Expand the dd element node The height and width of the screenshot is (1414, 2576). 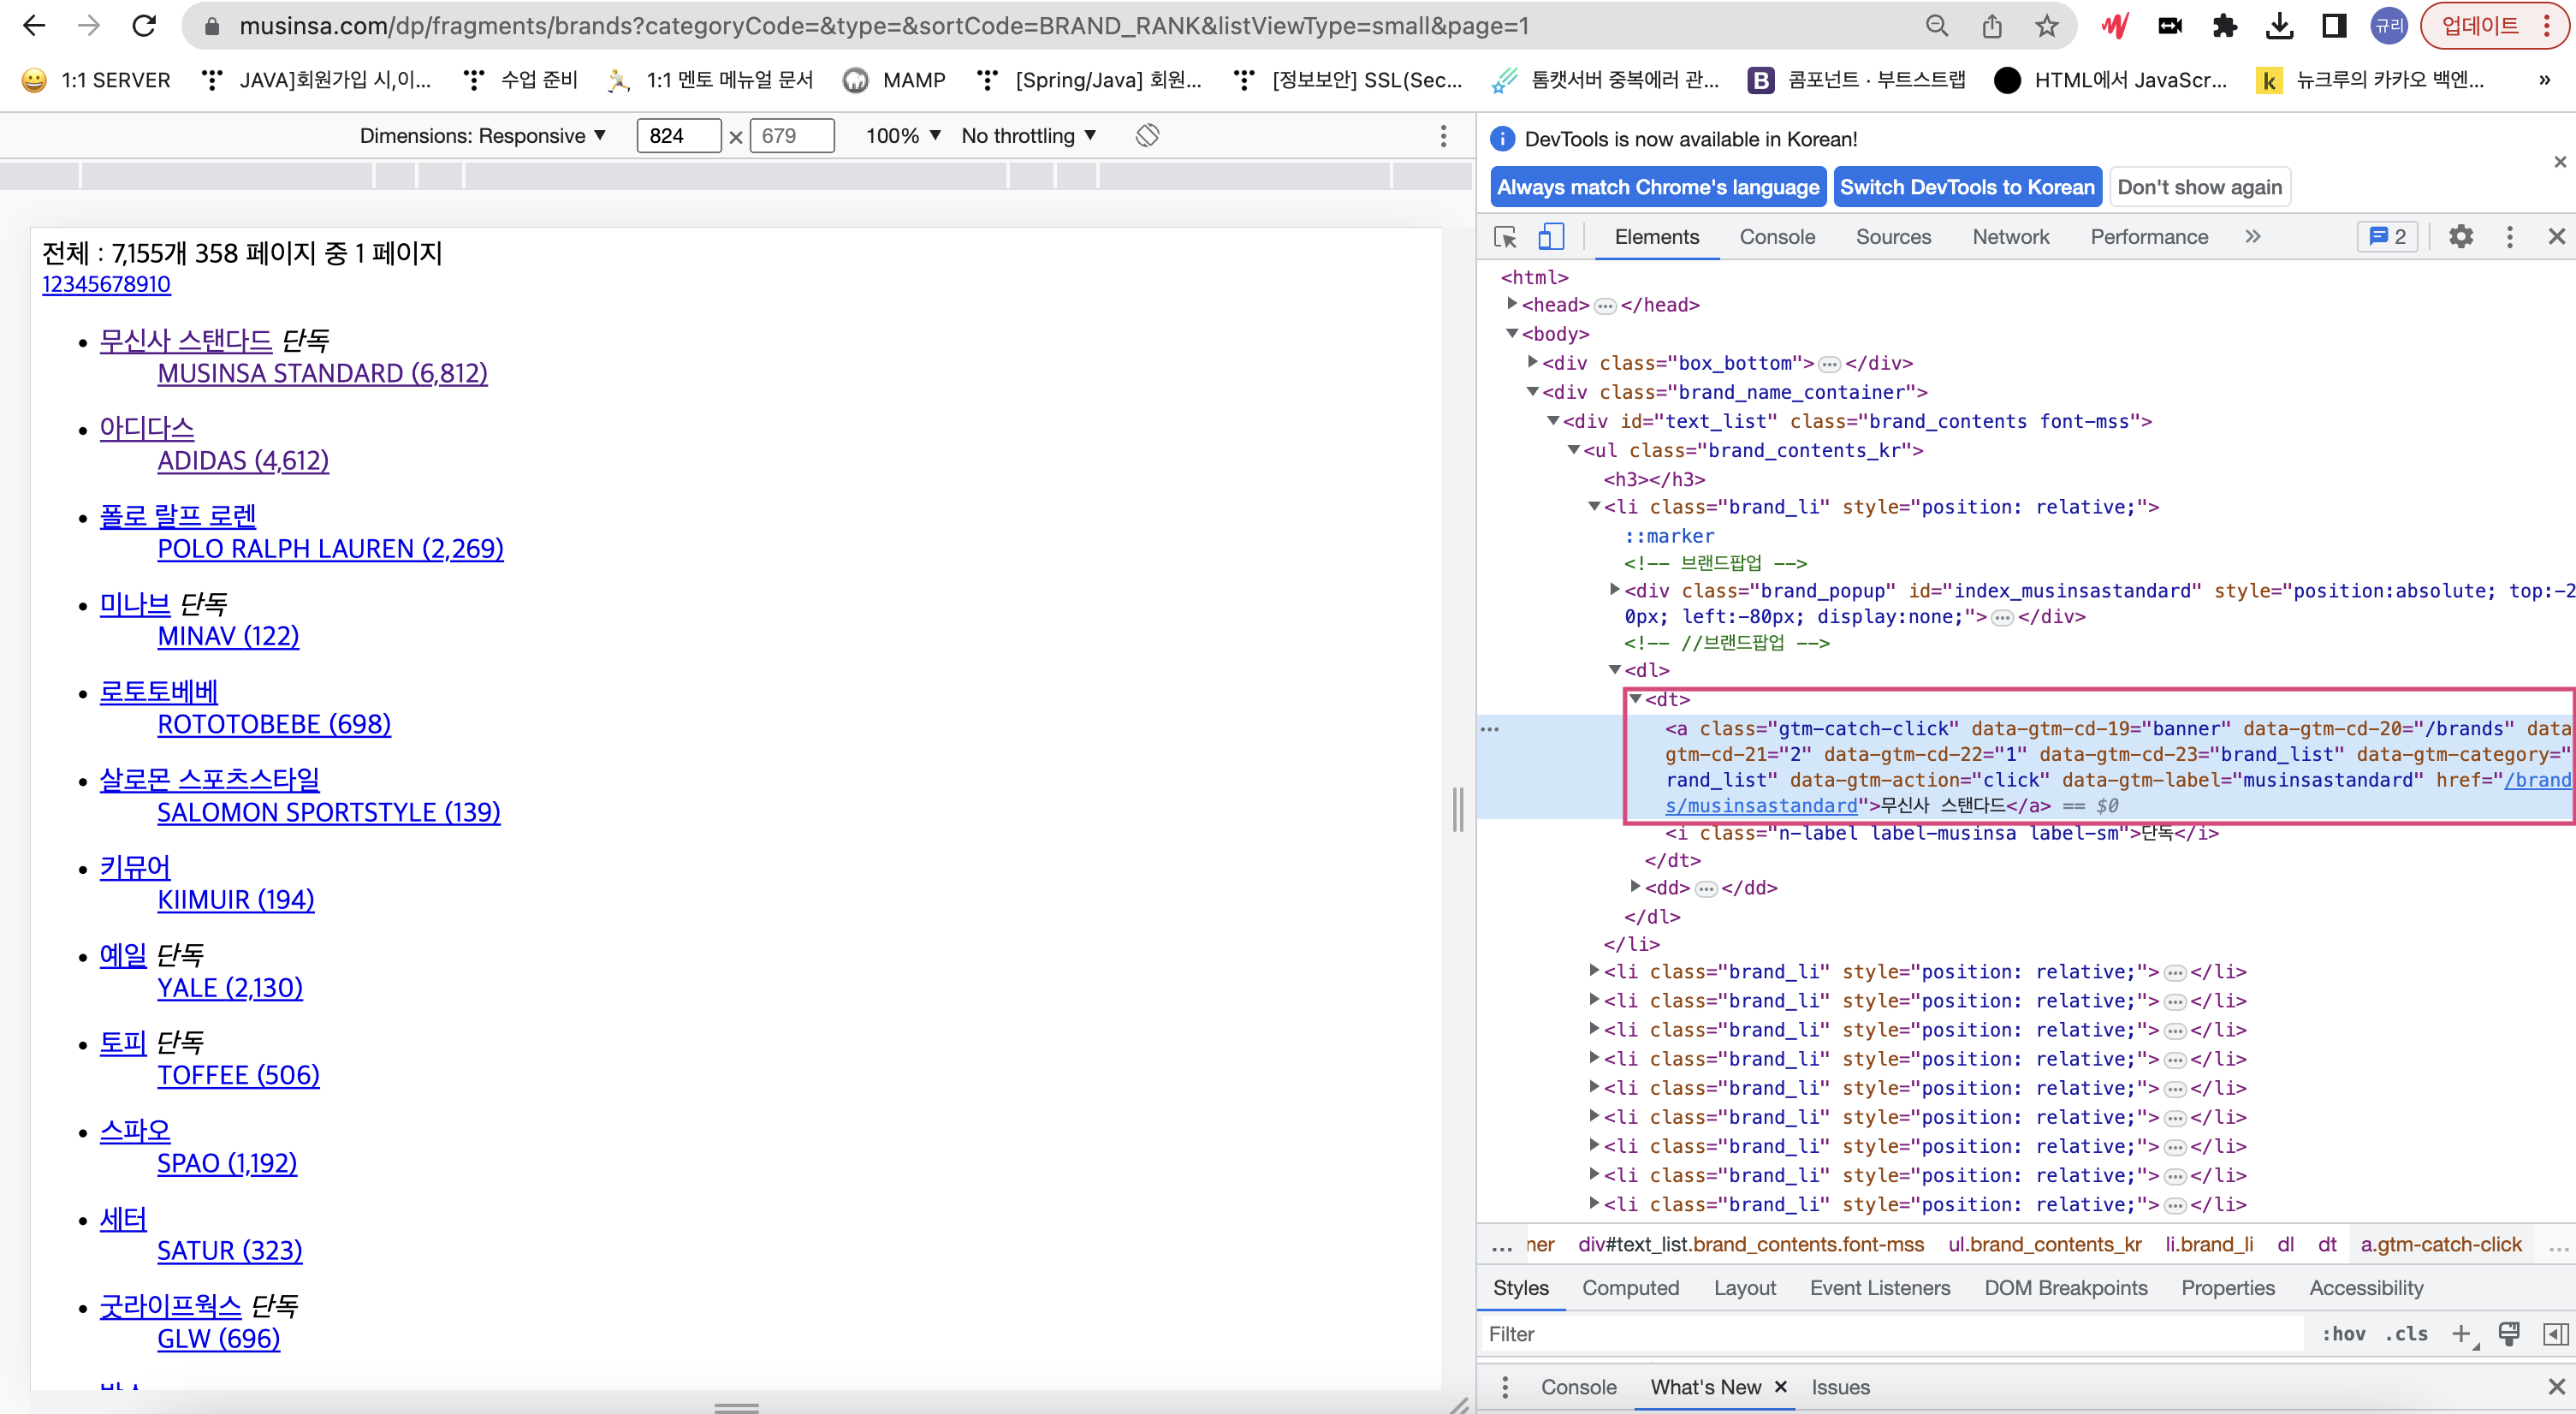tap(1636, 886)
